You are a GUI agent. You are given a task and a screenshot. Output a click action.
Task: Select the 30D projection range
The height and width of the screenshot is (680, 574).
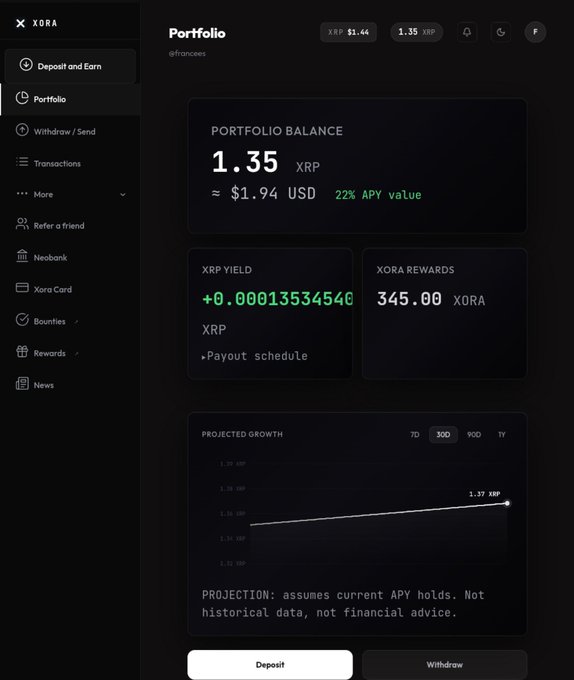(x=443, y=435)
